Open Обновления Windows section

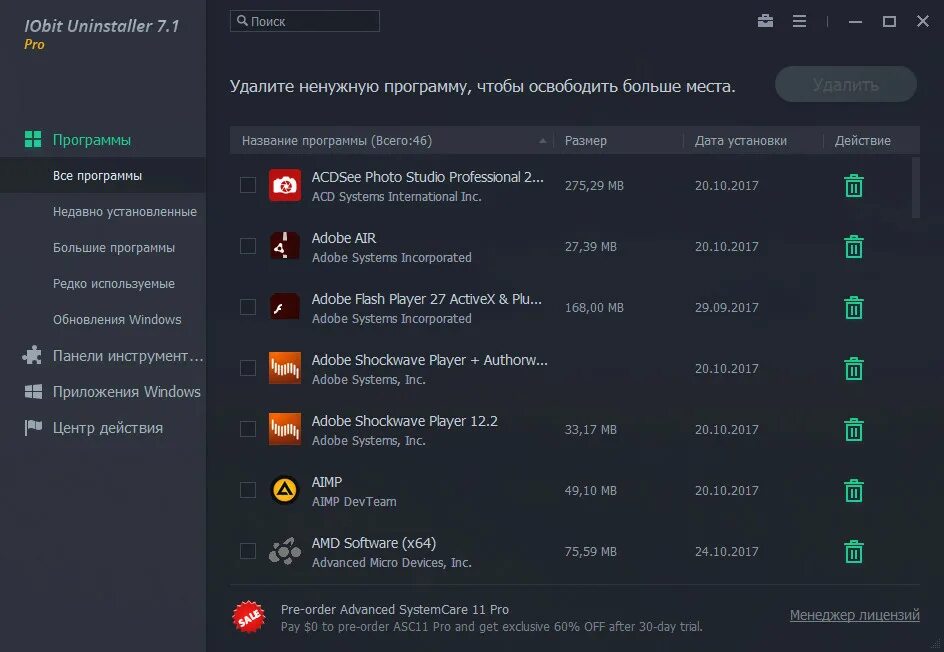click(117, 320)
